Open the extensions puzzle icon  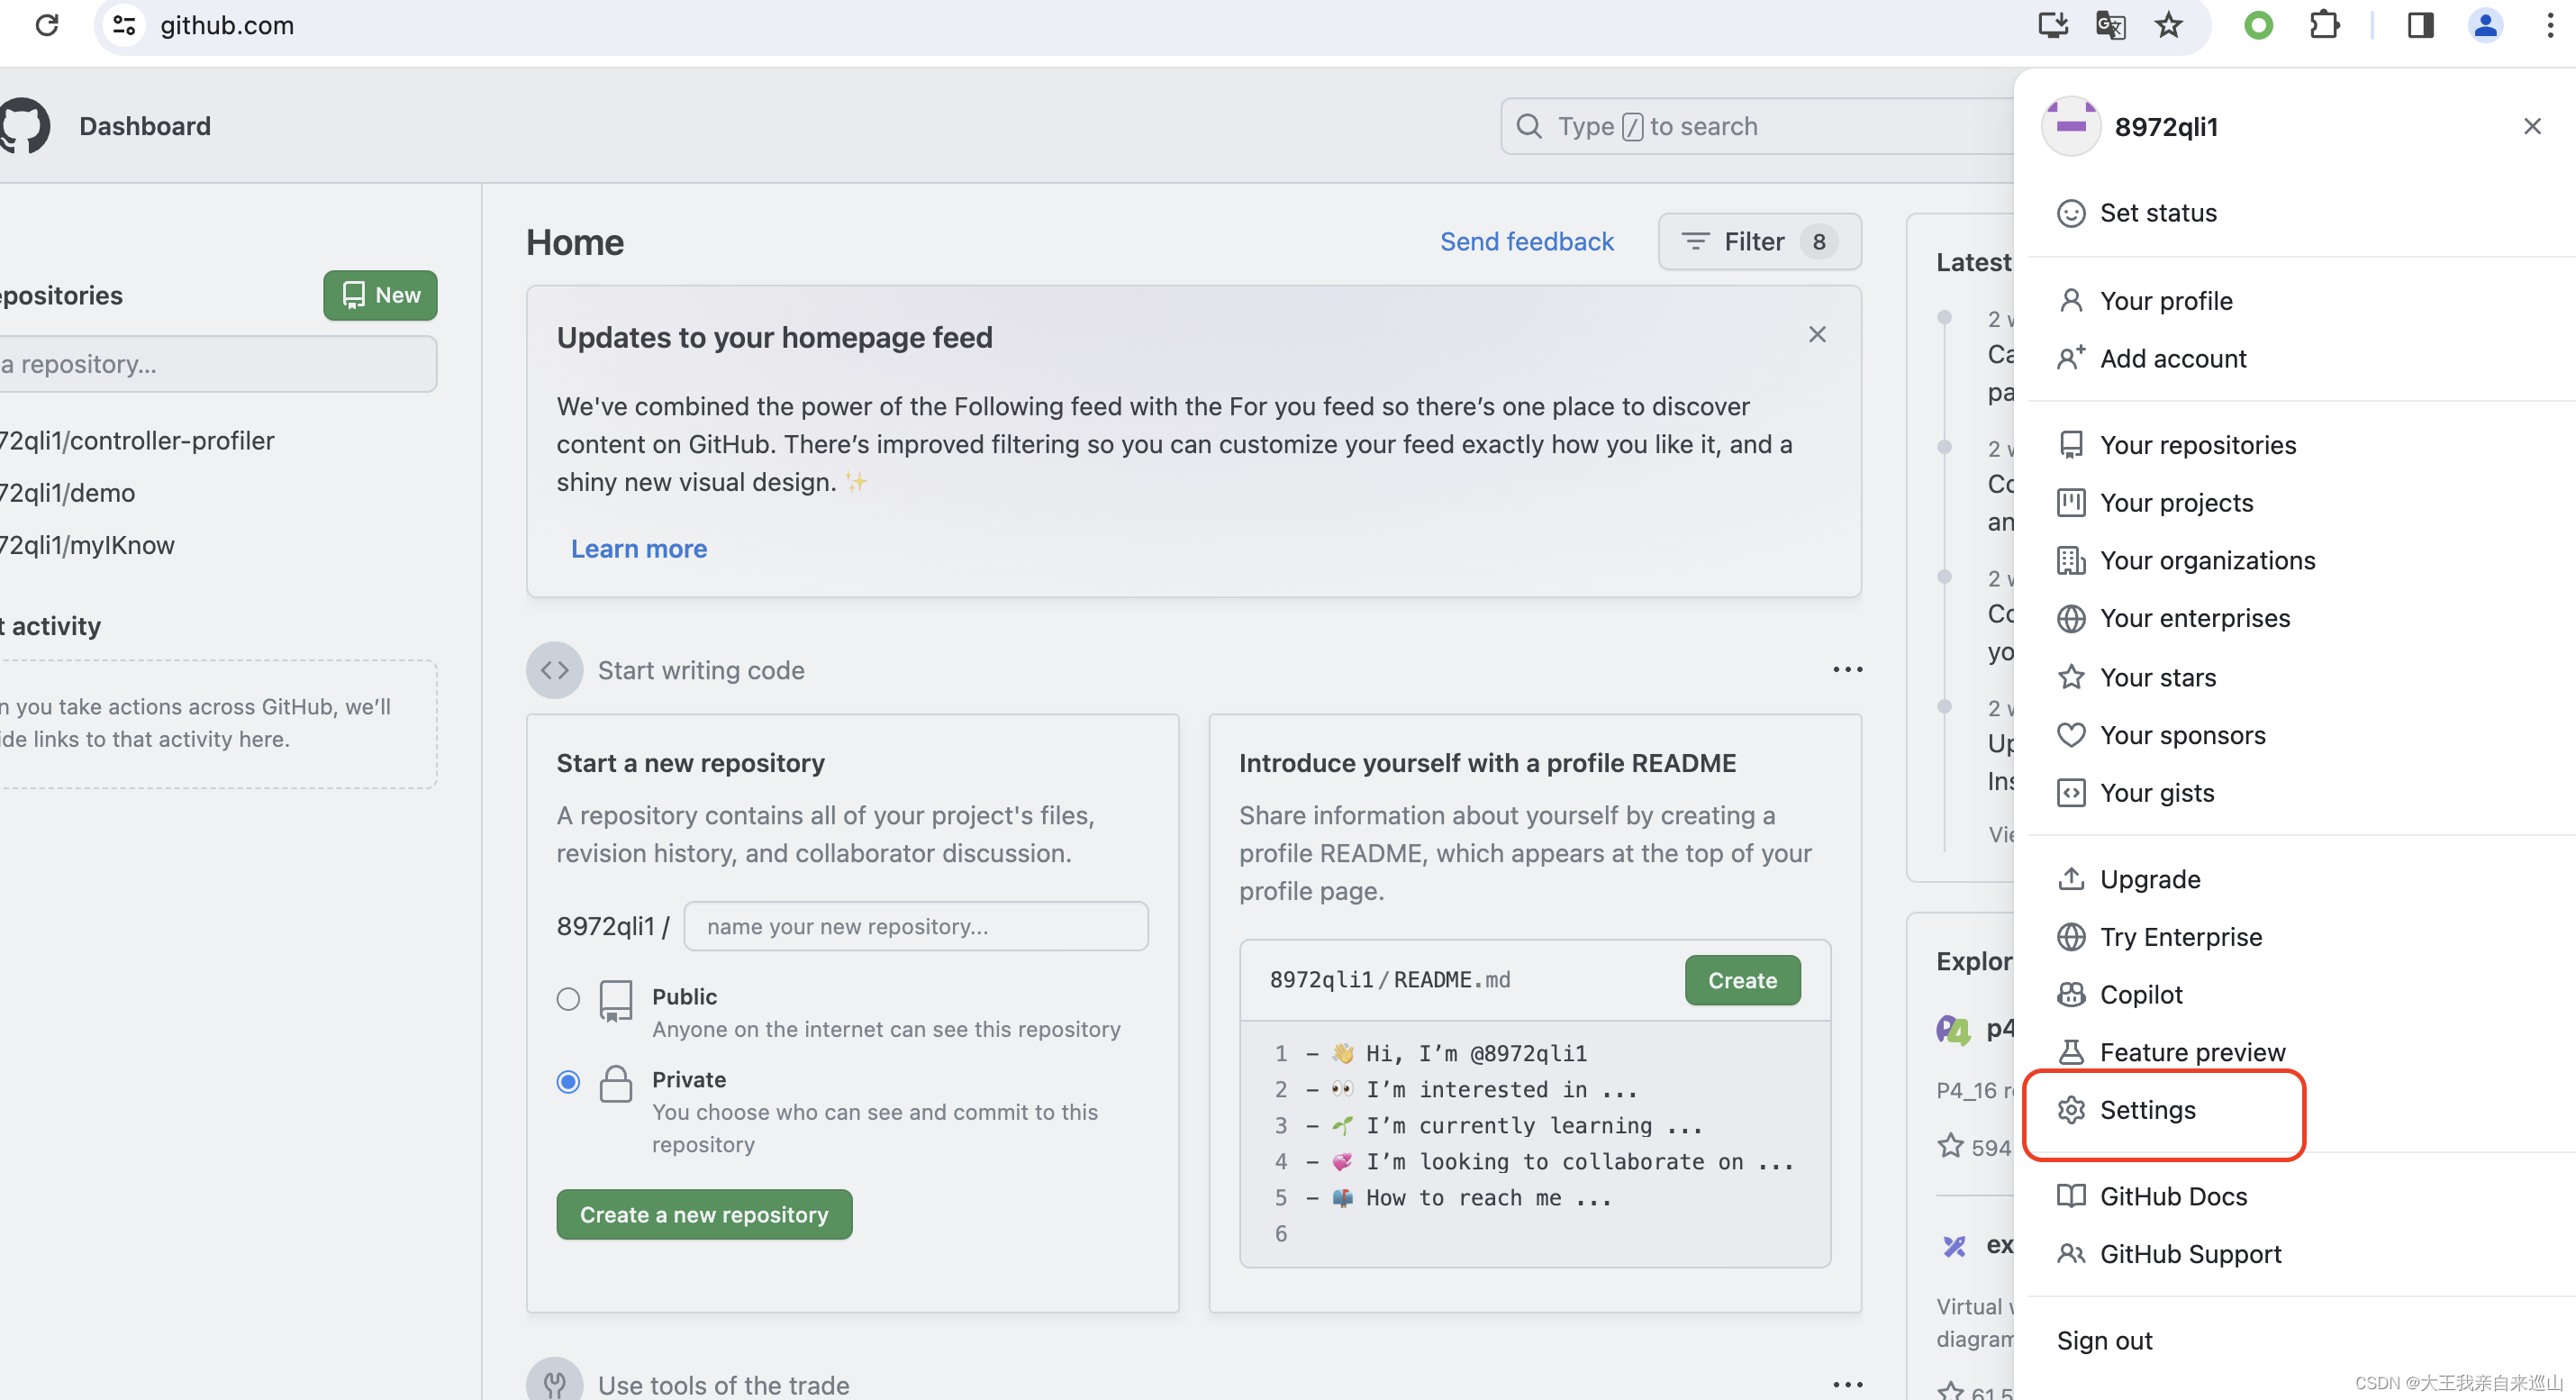2325,25
